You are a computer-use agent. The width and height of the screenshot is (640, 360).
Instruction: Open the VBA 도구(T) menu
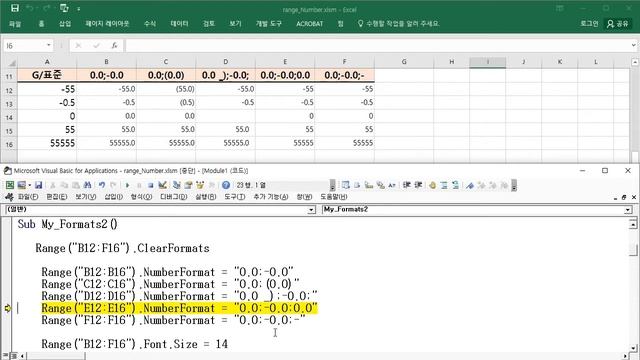tap(235, 197)
